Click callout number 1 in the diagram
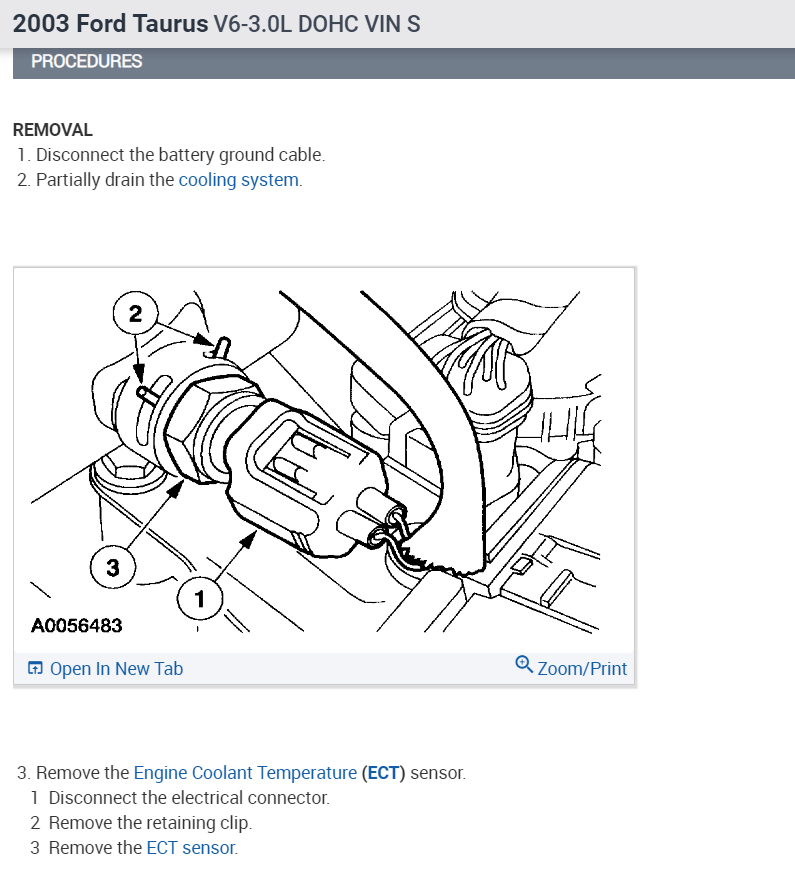The image size is (795, 879). pos(200,599)
